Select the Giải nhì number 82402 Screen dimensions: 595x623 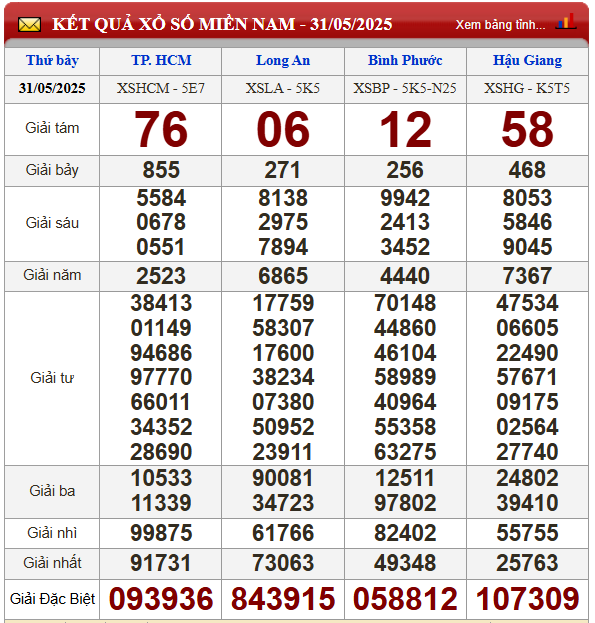(405, 533)
